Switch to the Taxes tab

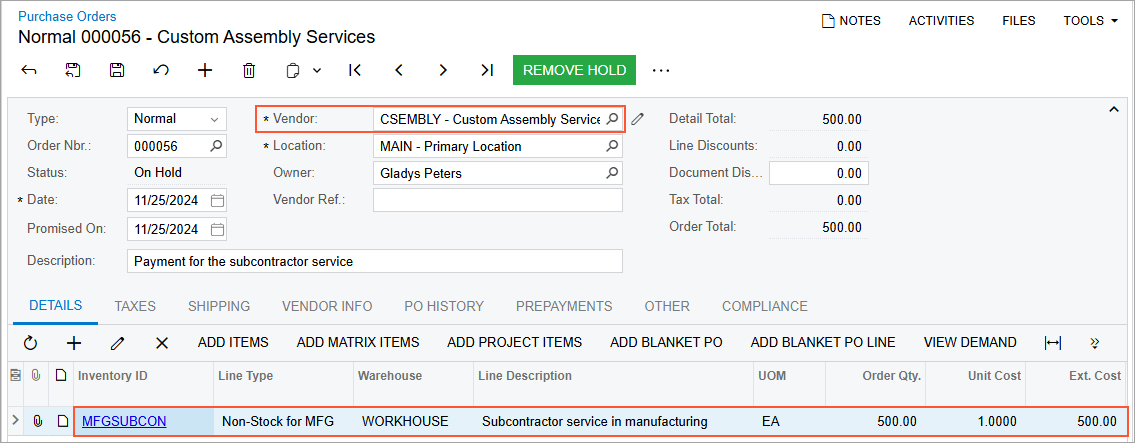coord(135,306)
